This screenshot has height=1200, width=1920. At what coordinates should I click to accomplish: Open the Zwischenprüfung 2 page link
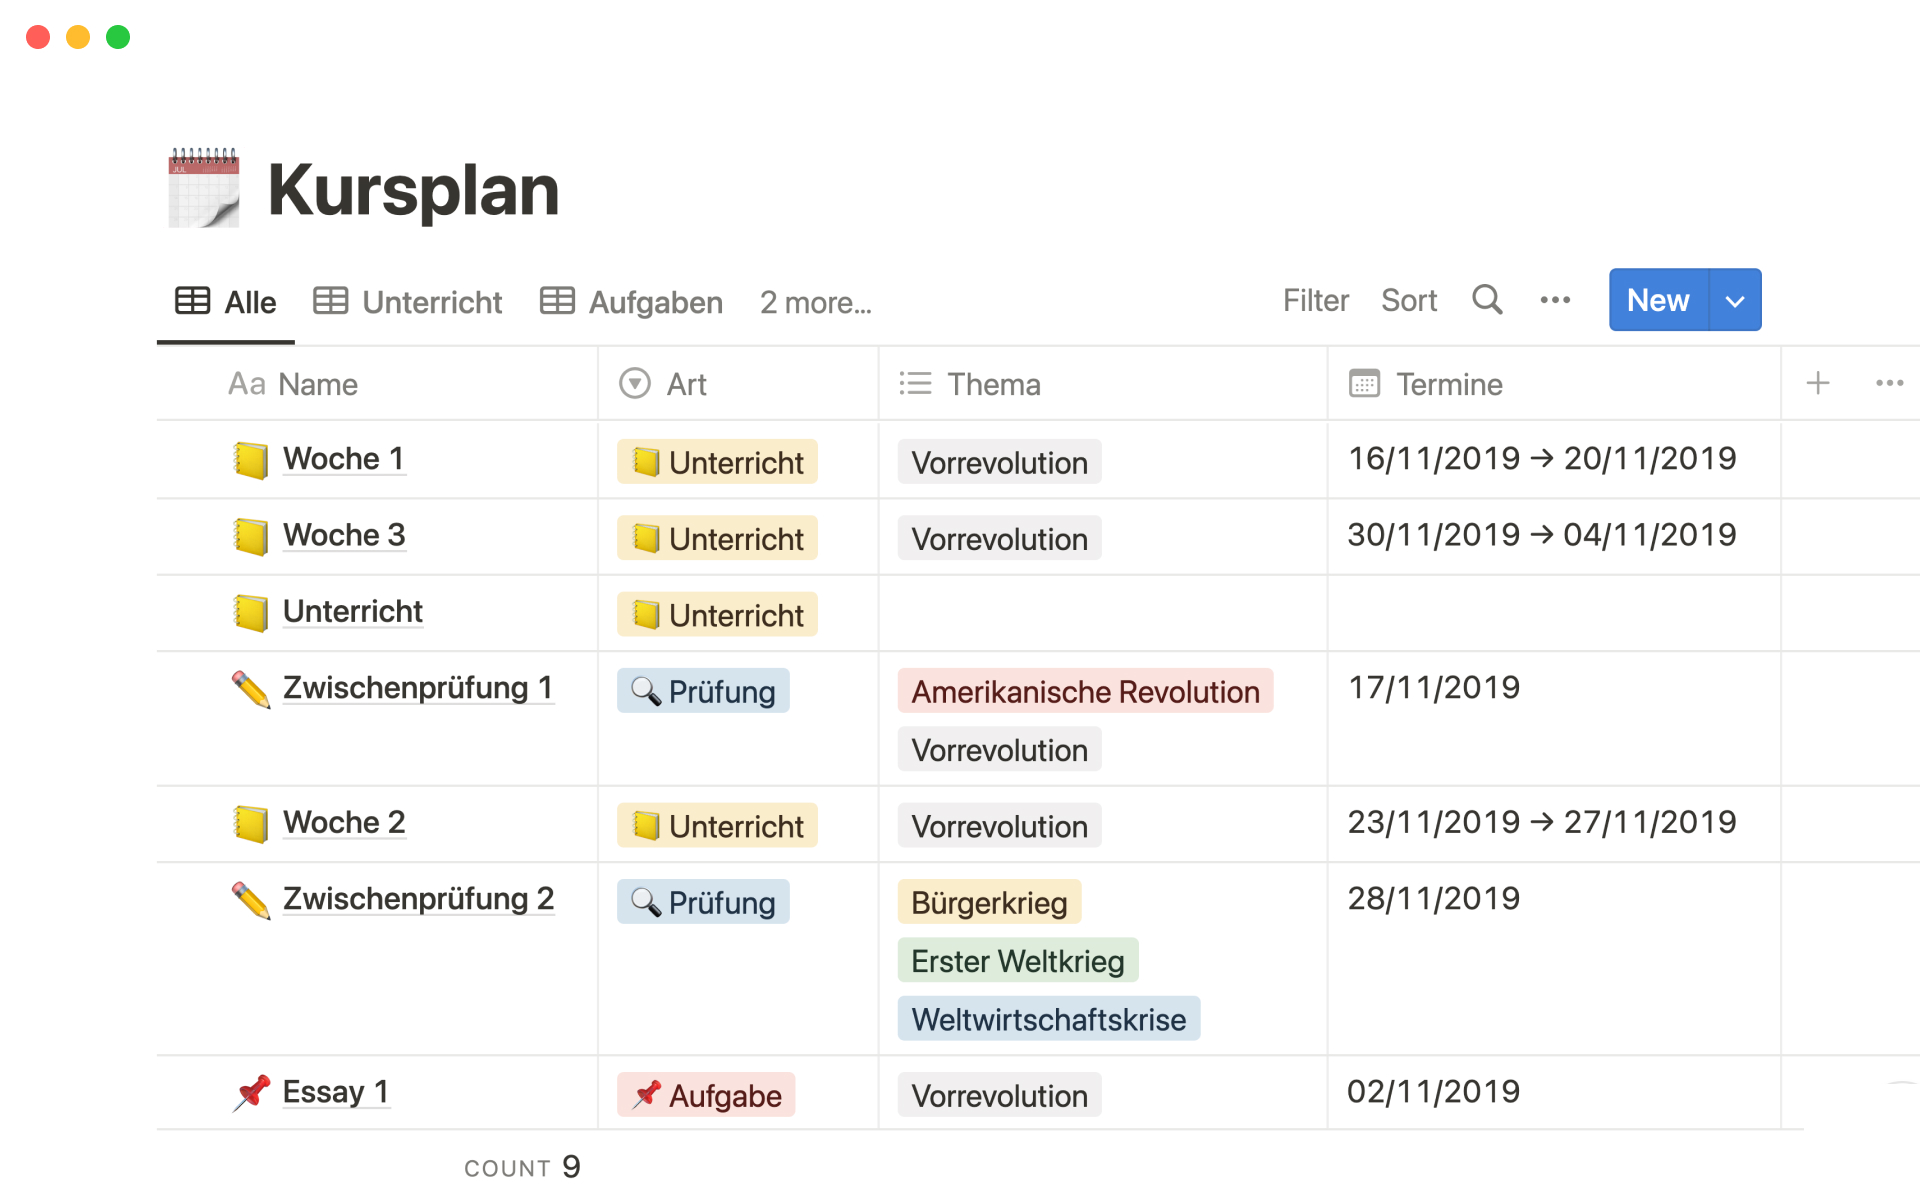pyautogui.click(x=418, y=898)
